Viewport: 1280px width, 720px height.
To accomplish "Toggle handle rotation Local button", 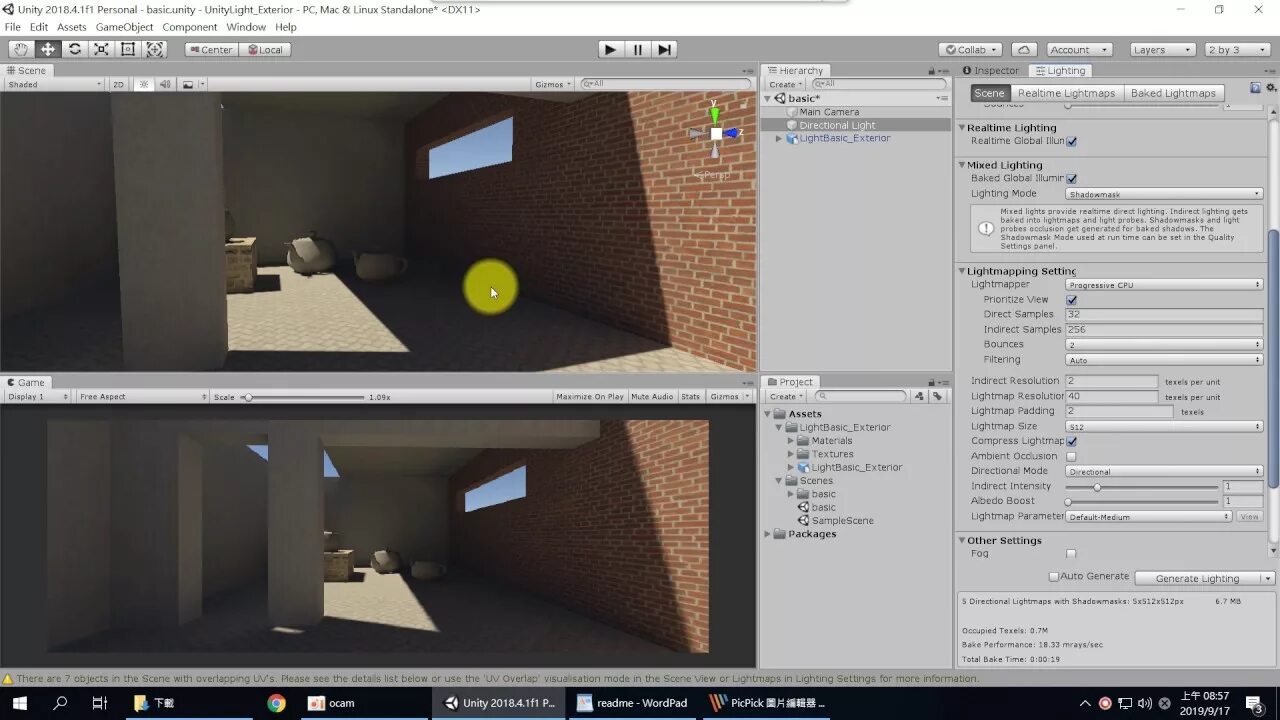I will pos(264,49).
